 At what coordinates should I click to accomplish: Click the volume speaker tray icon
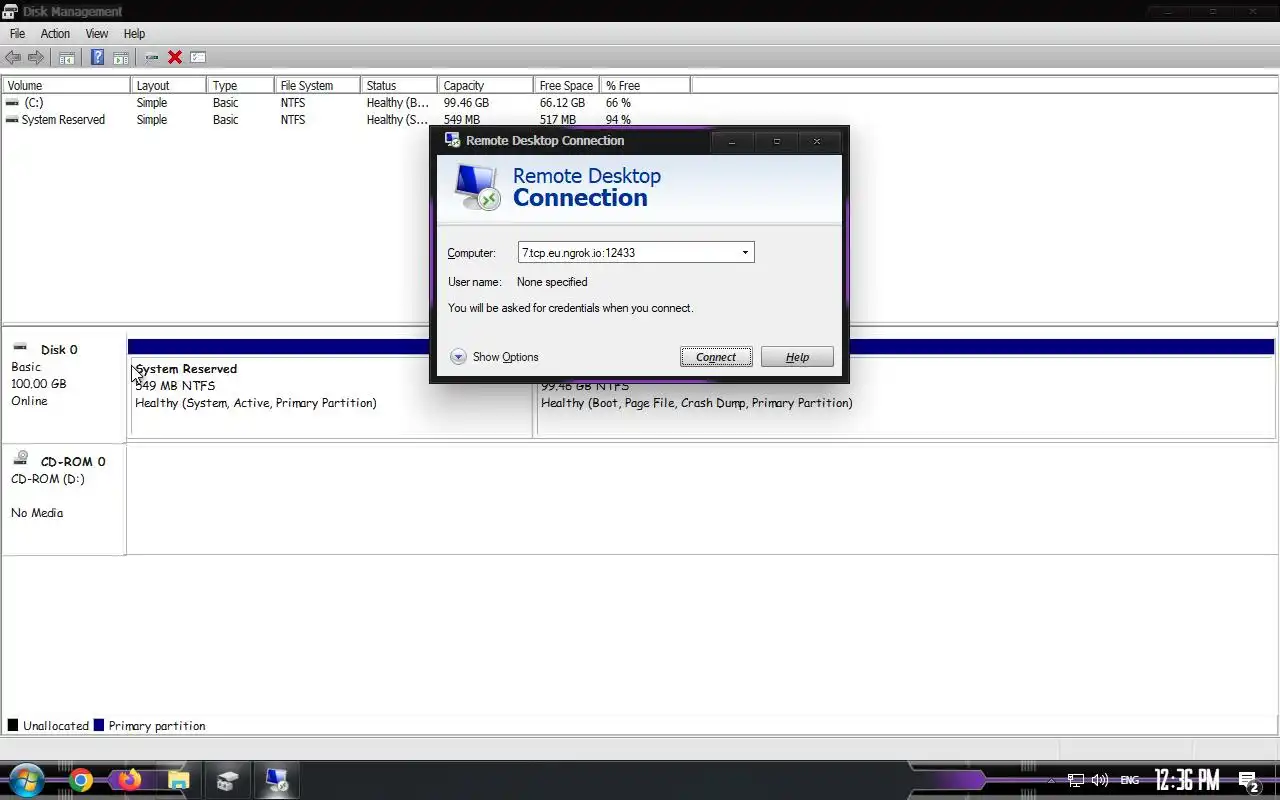pyautogui.click(x=1100, y=780)
